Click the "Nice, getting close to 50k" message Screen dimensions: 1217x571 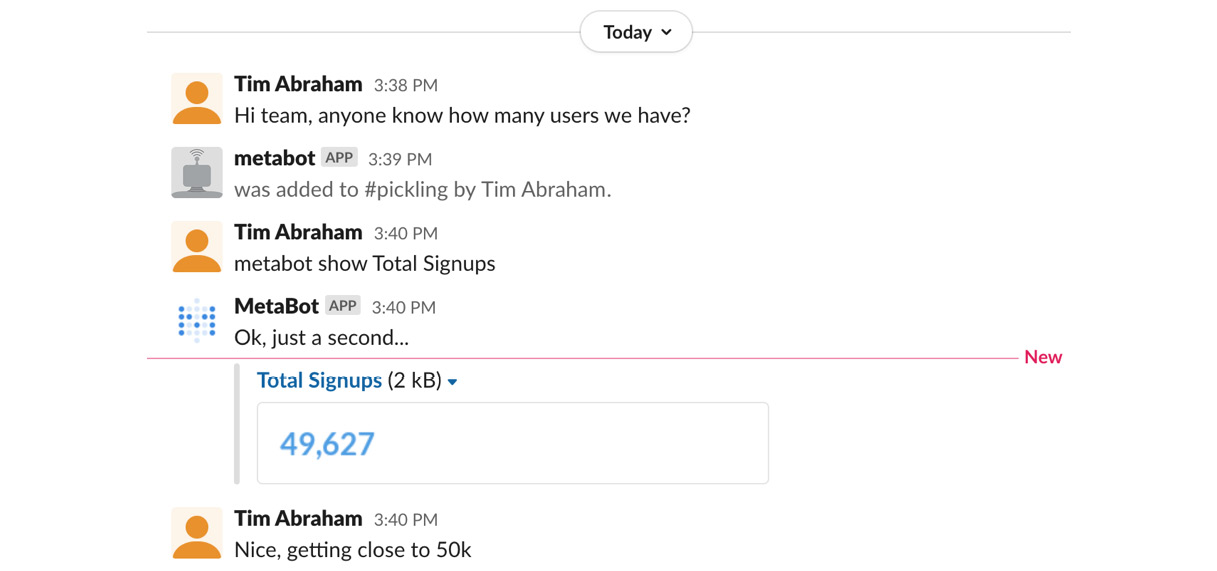coord(353,550)
